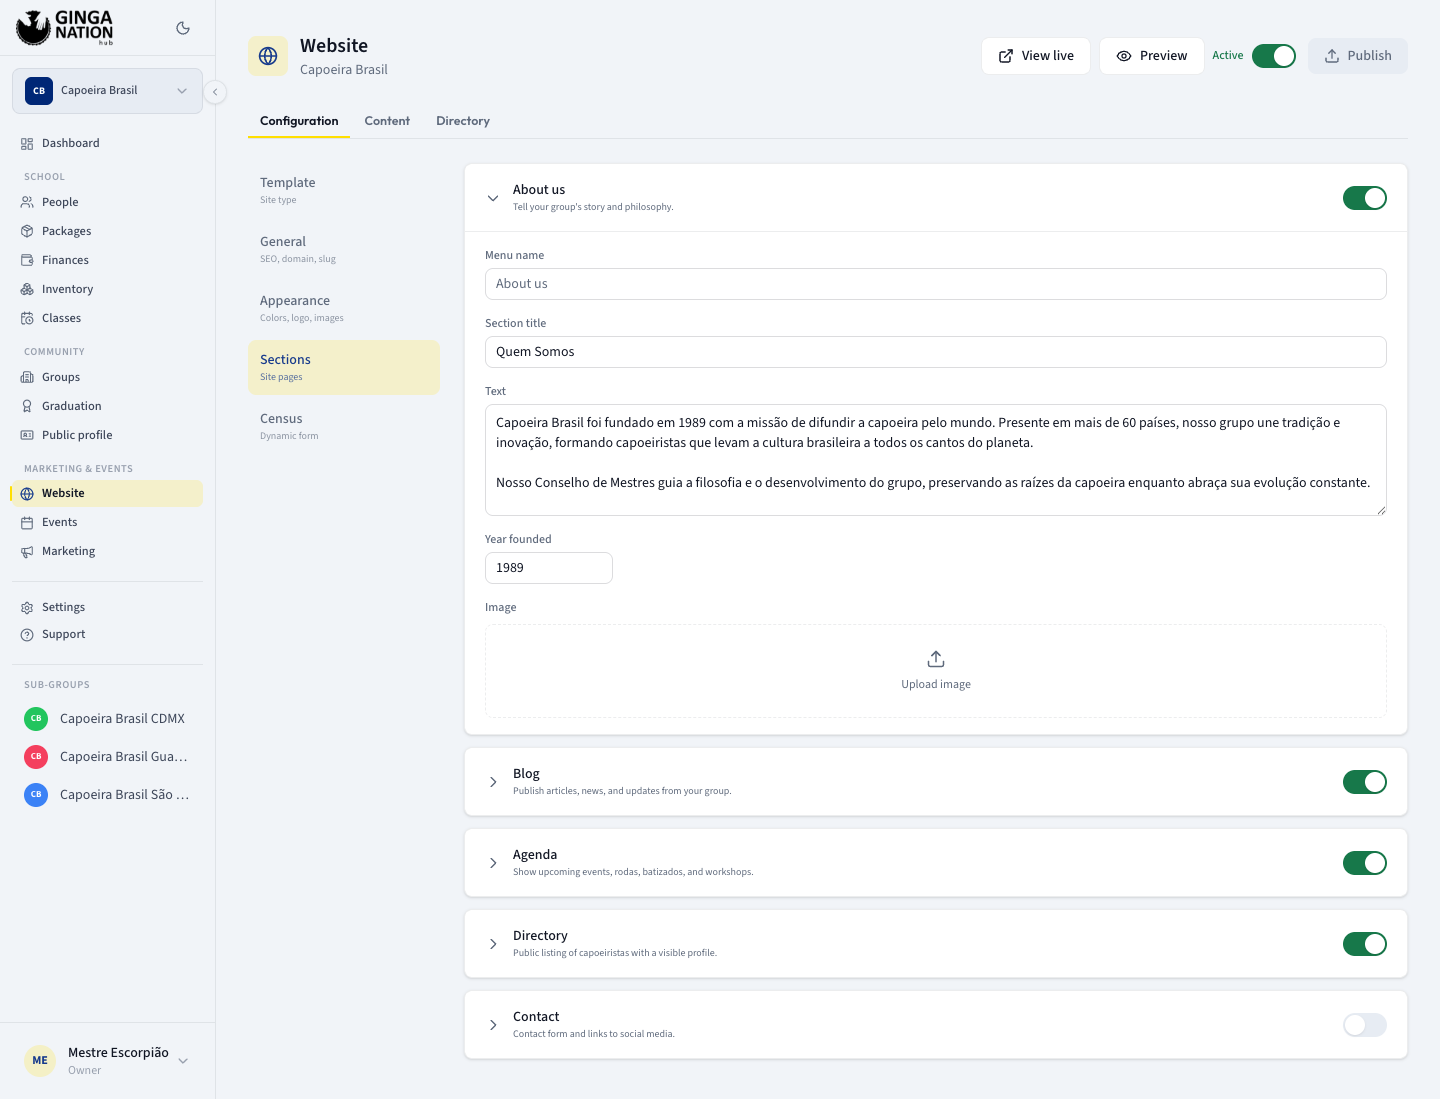Switch to the Content tab
This screenshot has width=1440, height=1099.
click(387, 121)
